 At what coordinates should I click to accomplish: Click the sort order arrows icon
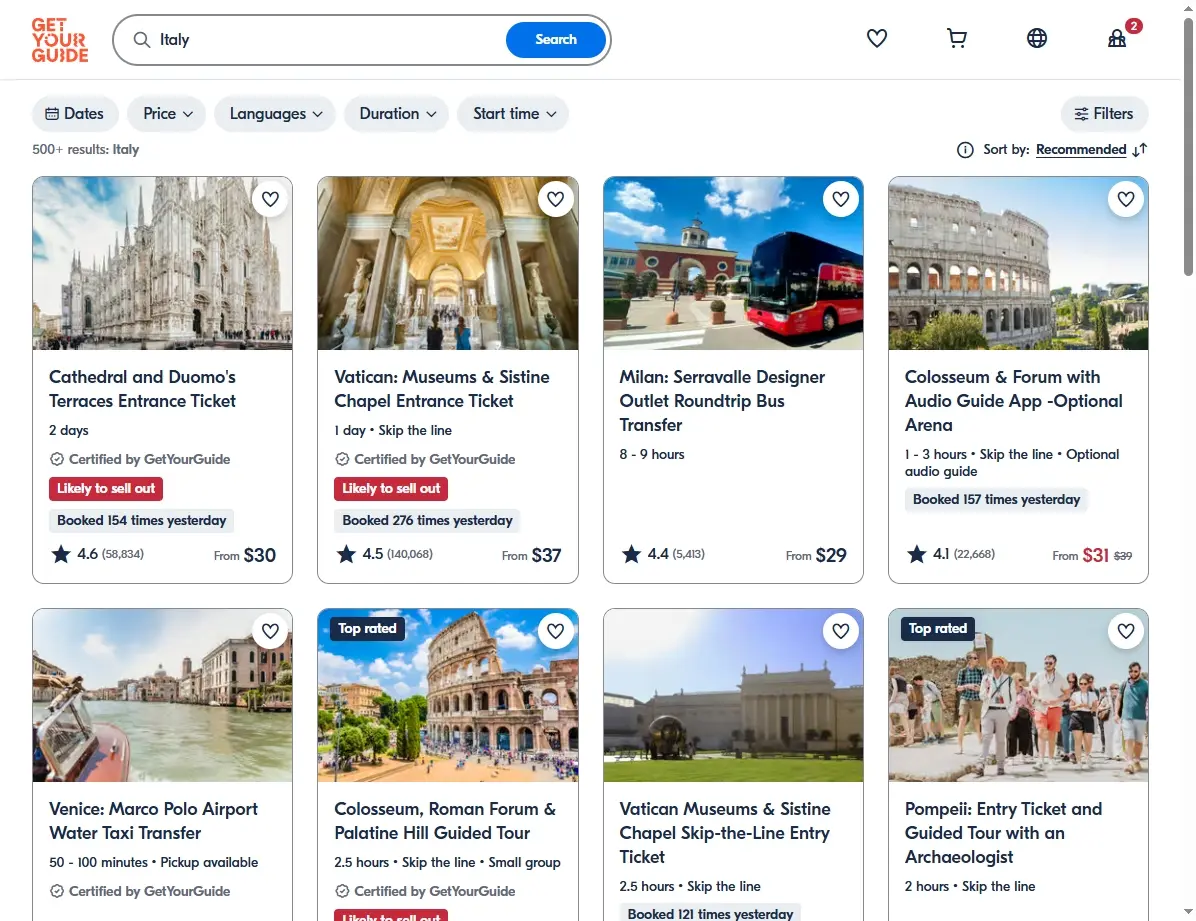point(1140,150)
